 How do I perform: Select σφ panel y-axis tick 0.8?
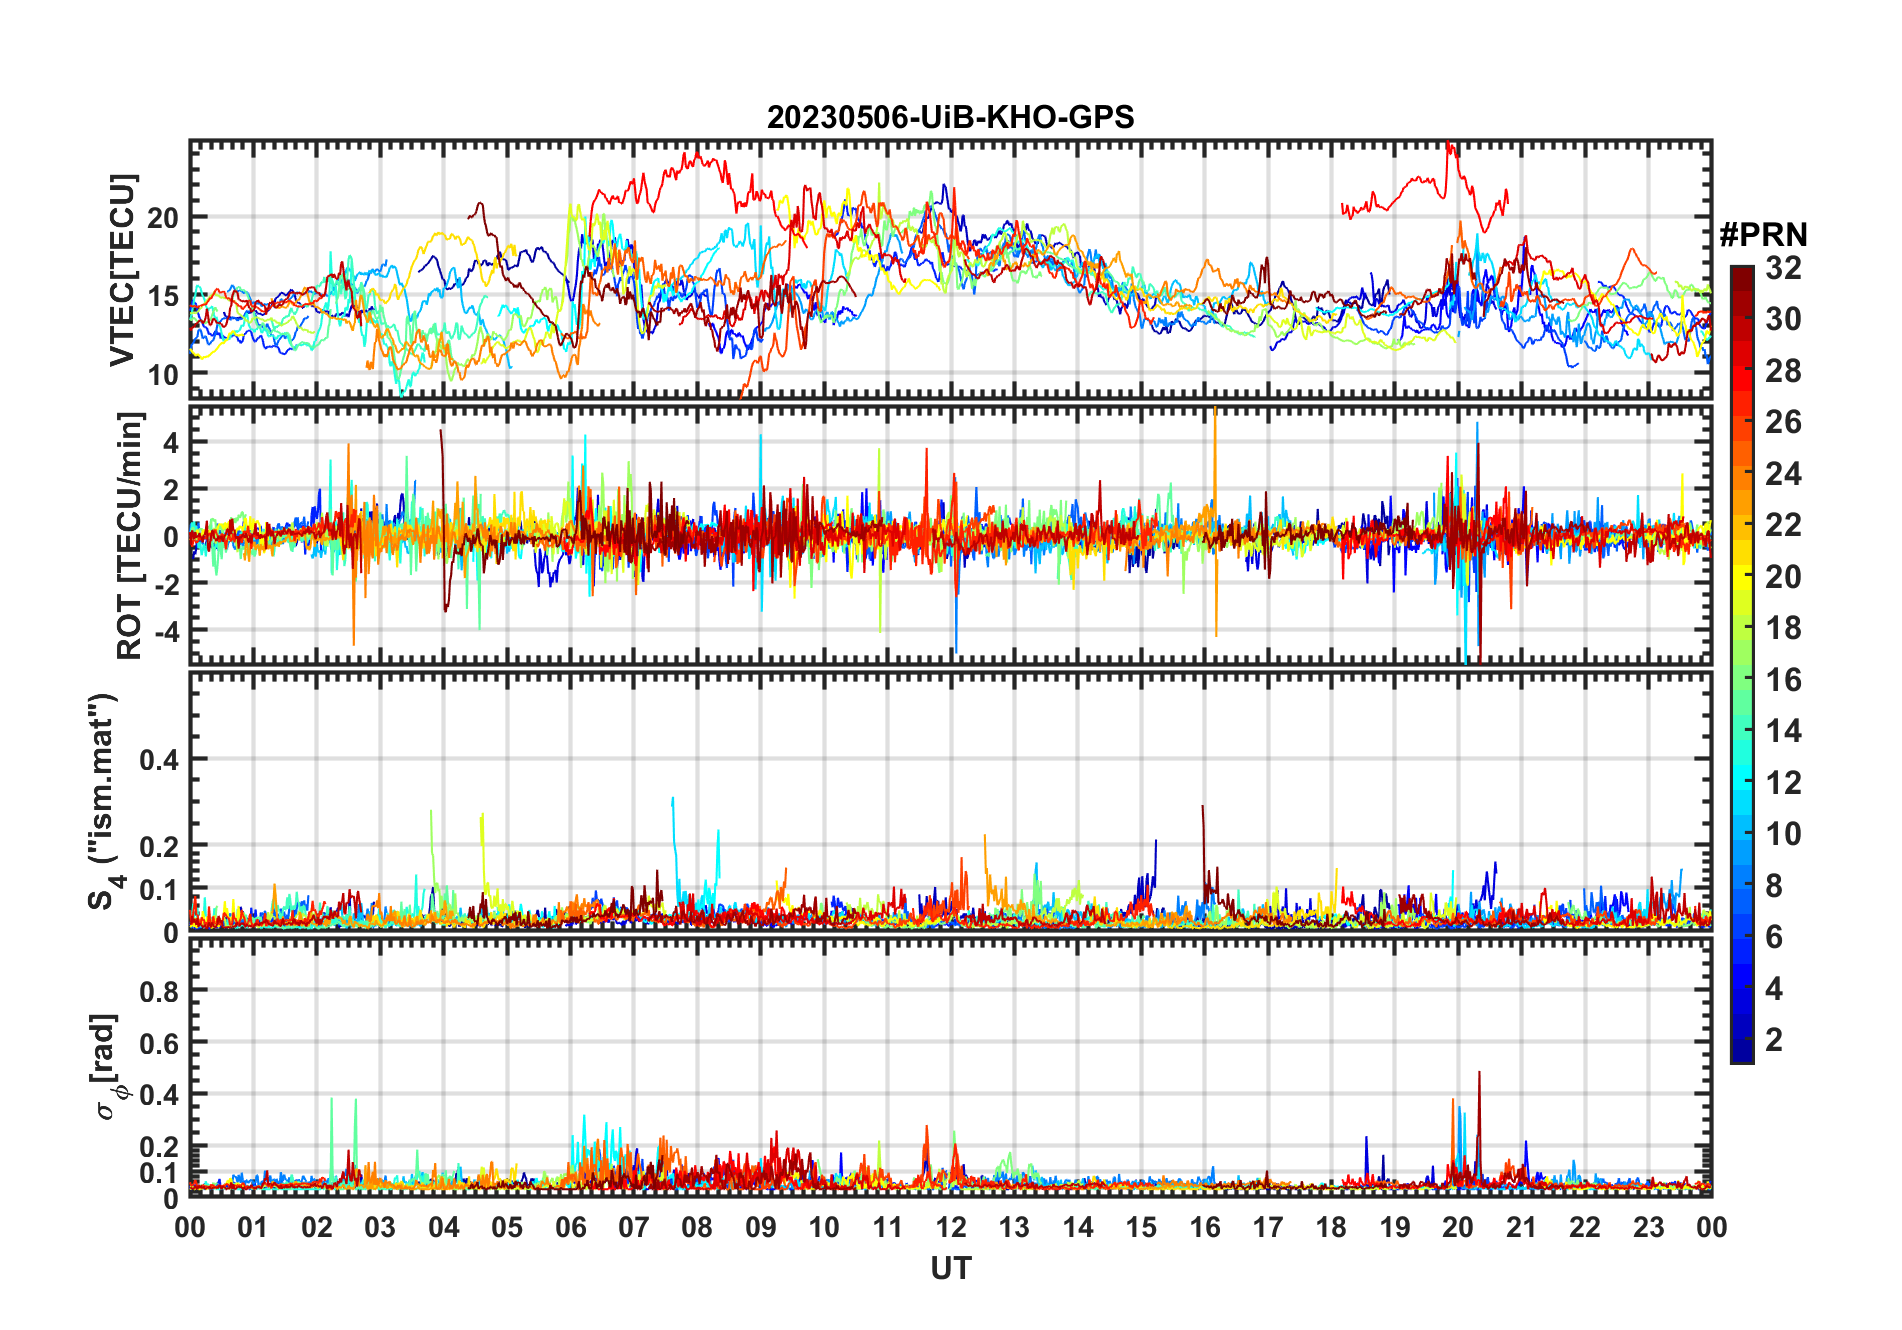click(159, 991)
